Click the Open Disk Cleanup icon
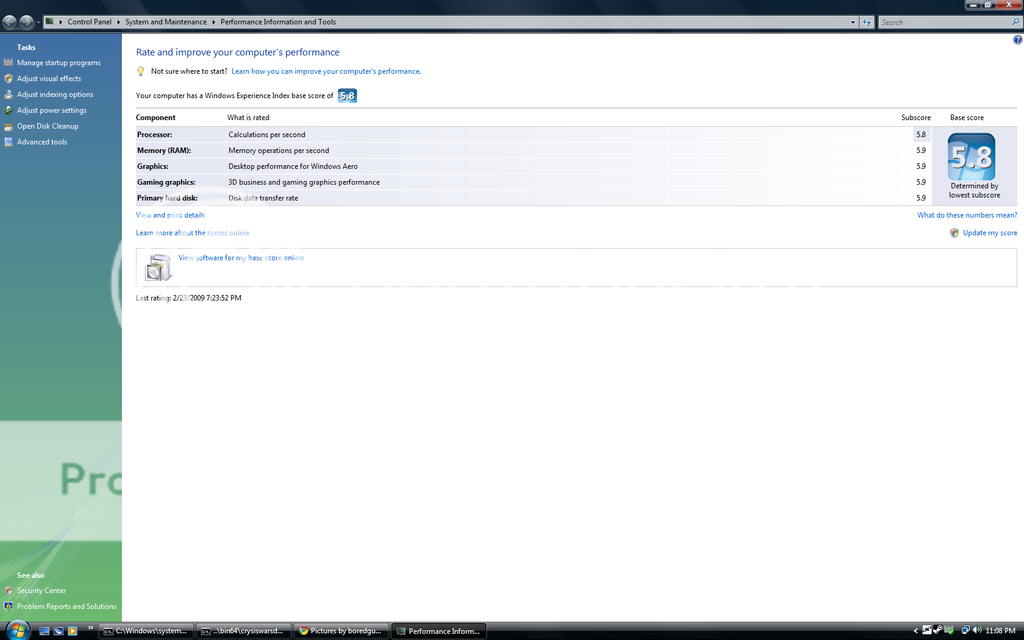This screenshot has height=640, width=1024. coord(8,126)
